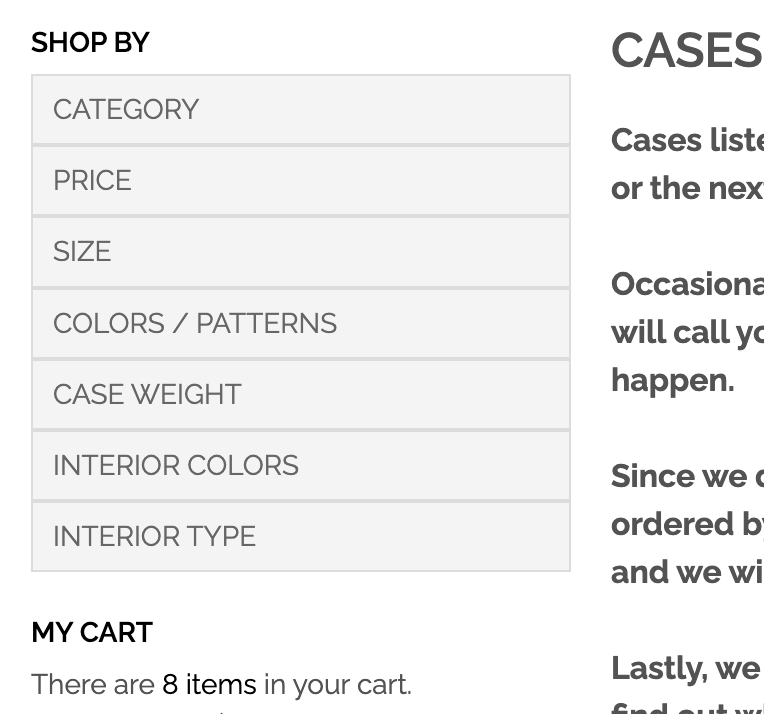764x714 pixels.
Task: Expand the INTERIOR COLORS filter
Action: (301, 466)
